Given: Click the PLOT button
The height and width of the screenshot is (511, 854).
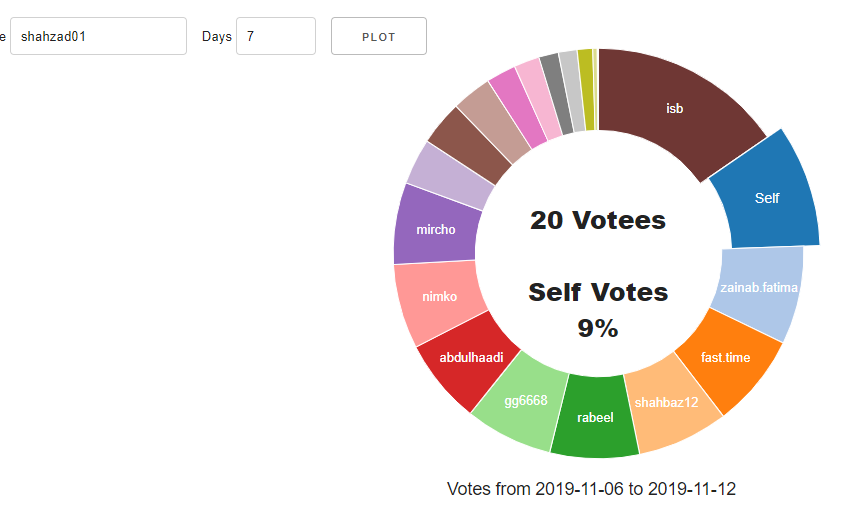Looking at the screenshot, I should [x=379, y=36].
